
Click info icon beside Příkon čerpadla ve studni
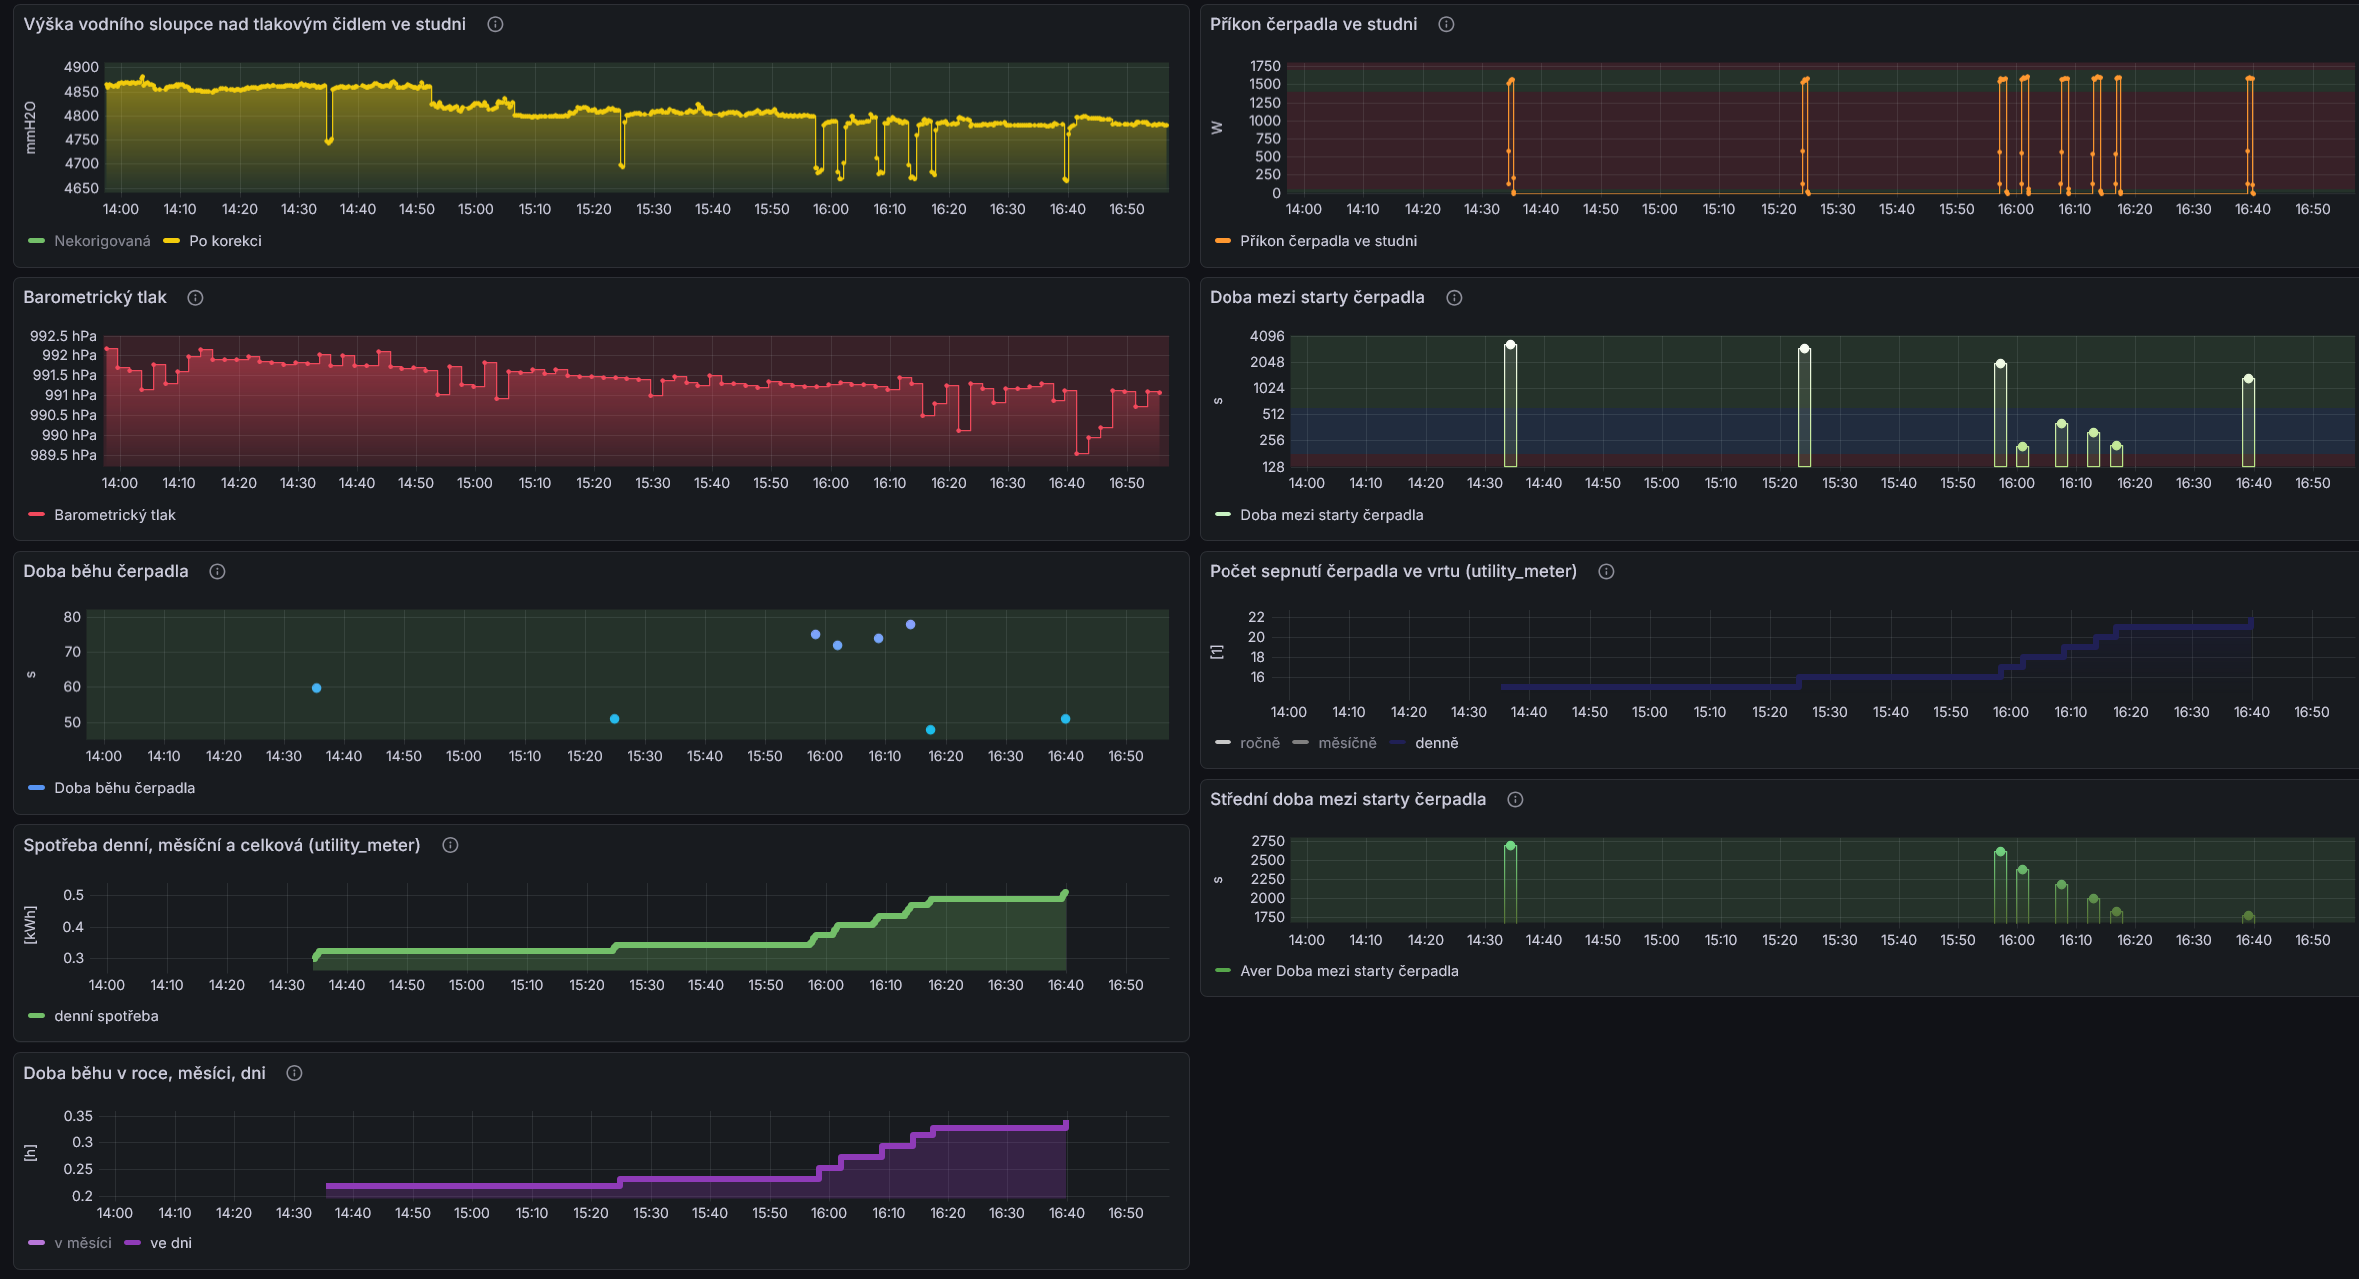point(1446,24)
